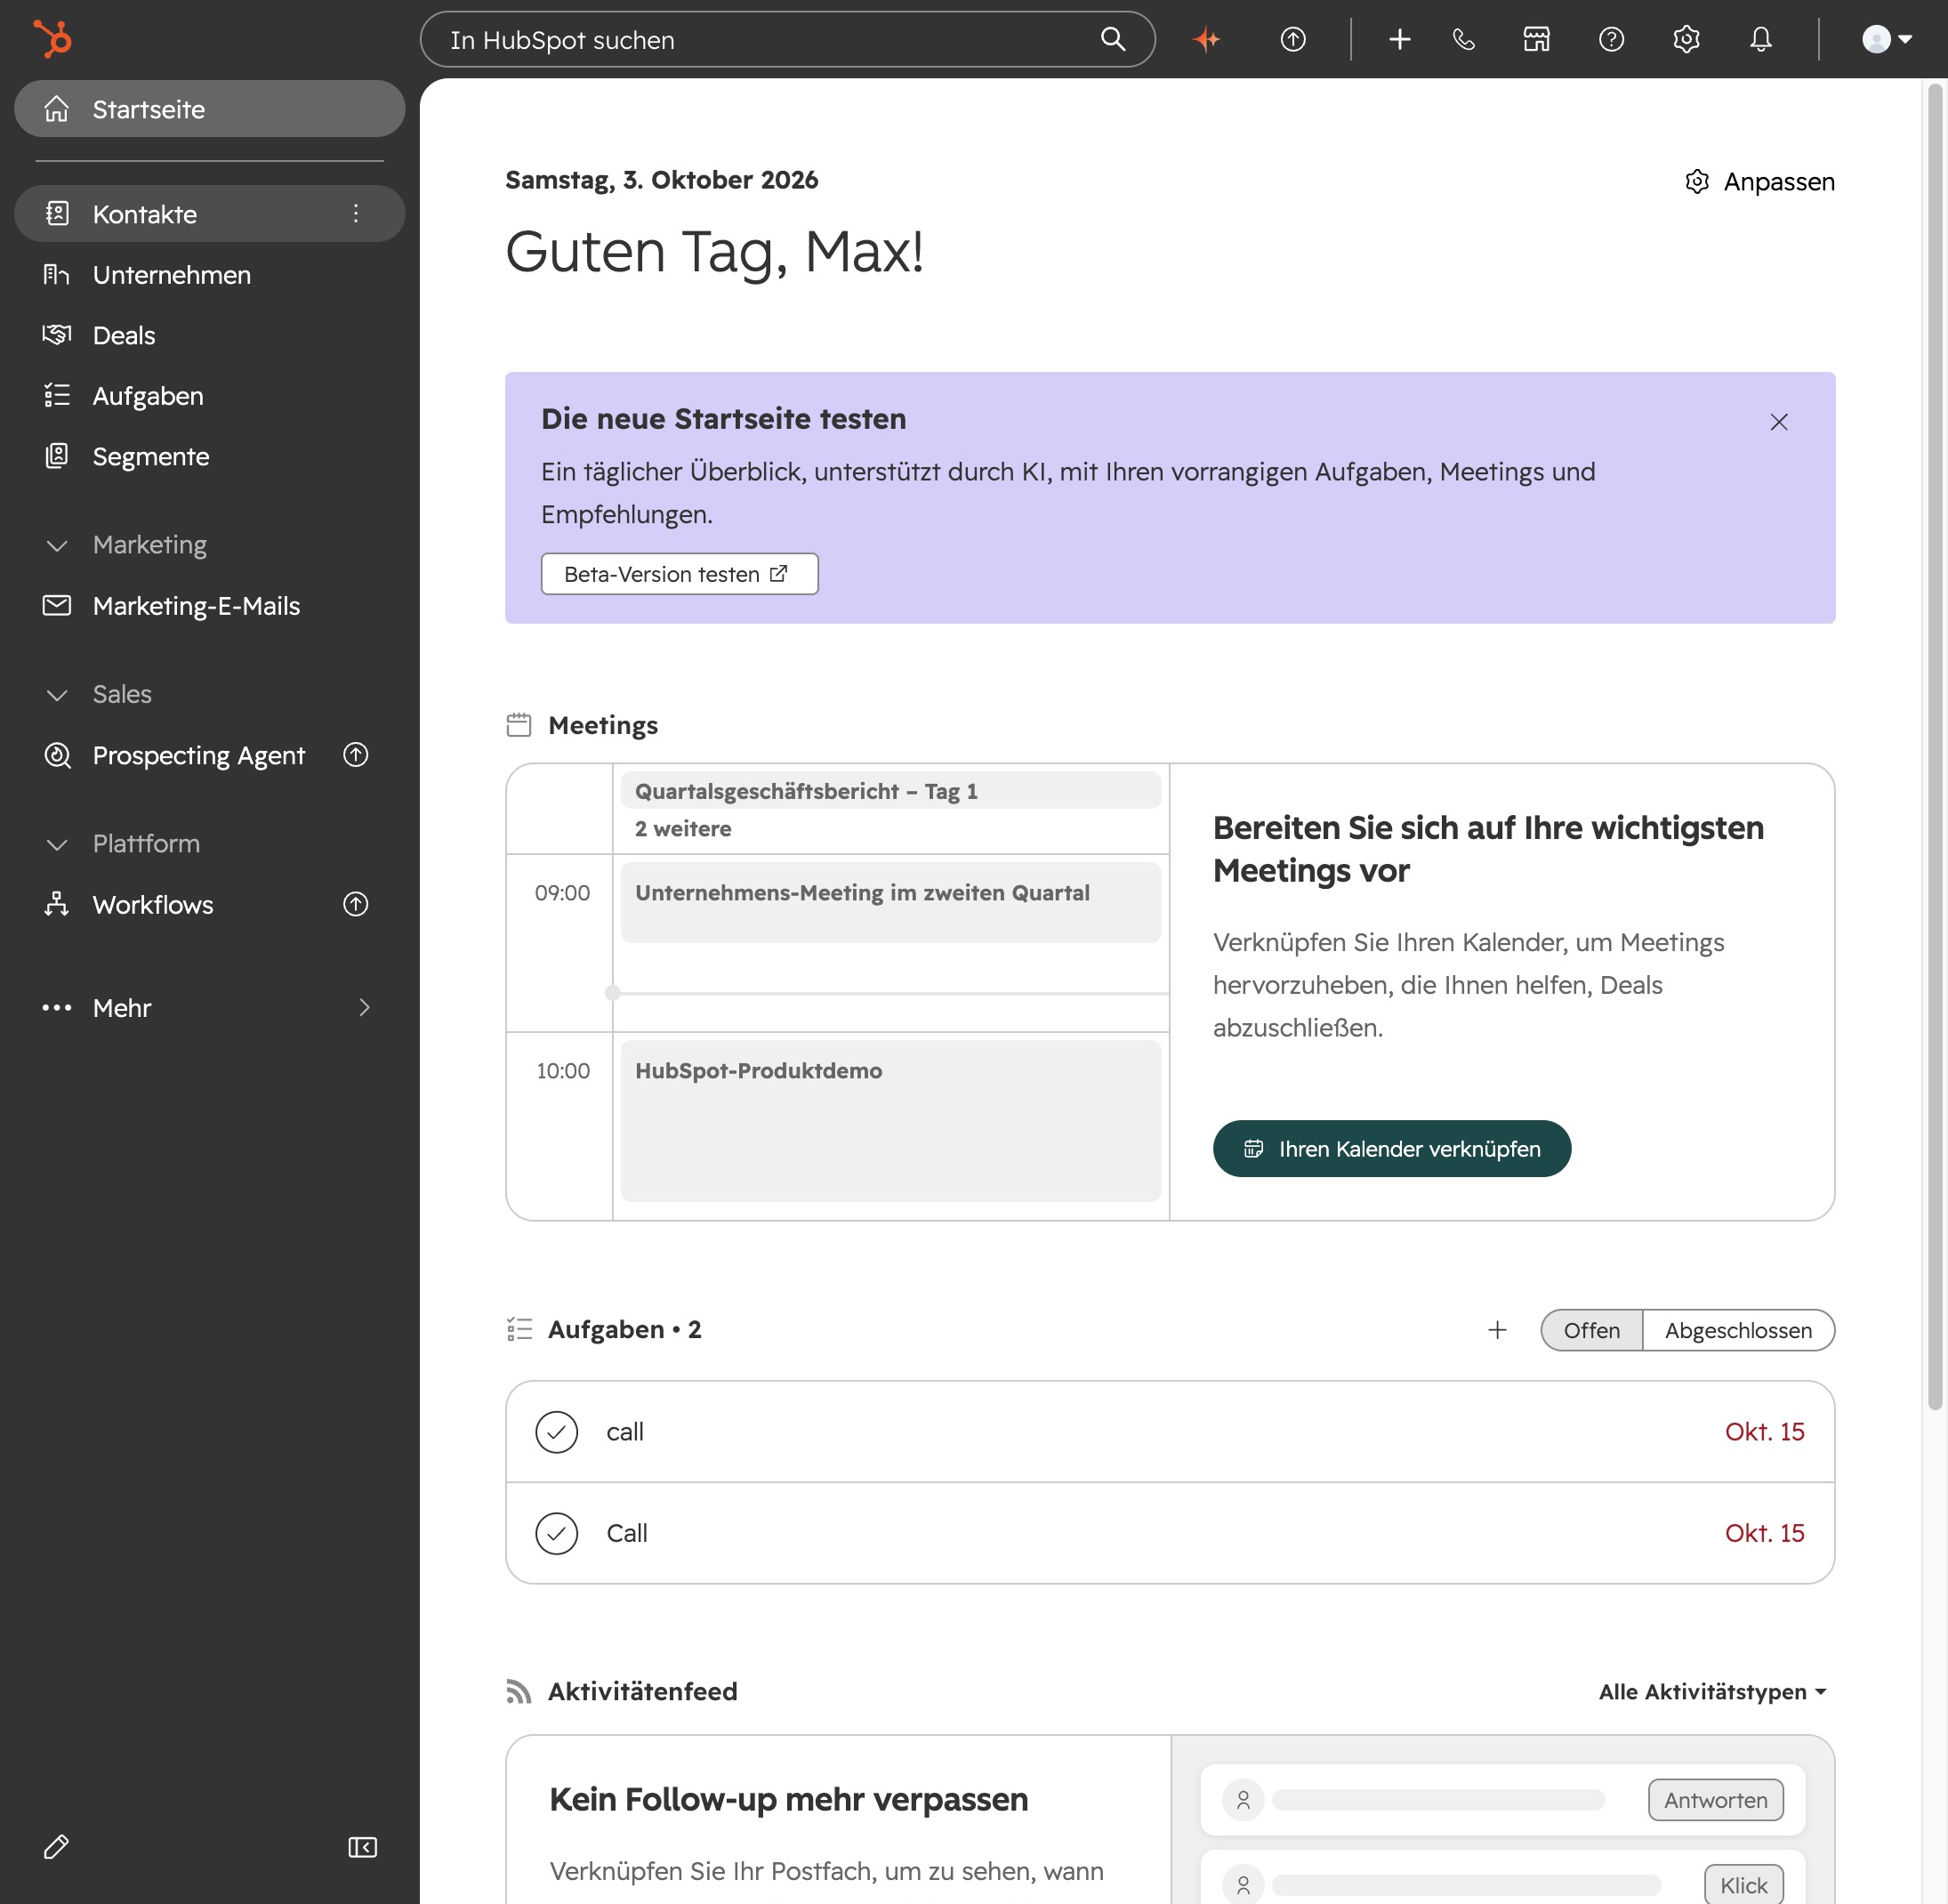Mark the capitalized 'Call' task complete
1948x1904 pixels.
(557, 1533)
